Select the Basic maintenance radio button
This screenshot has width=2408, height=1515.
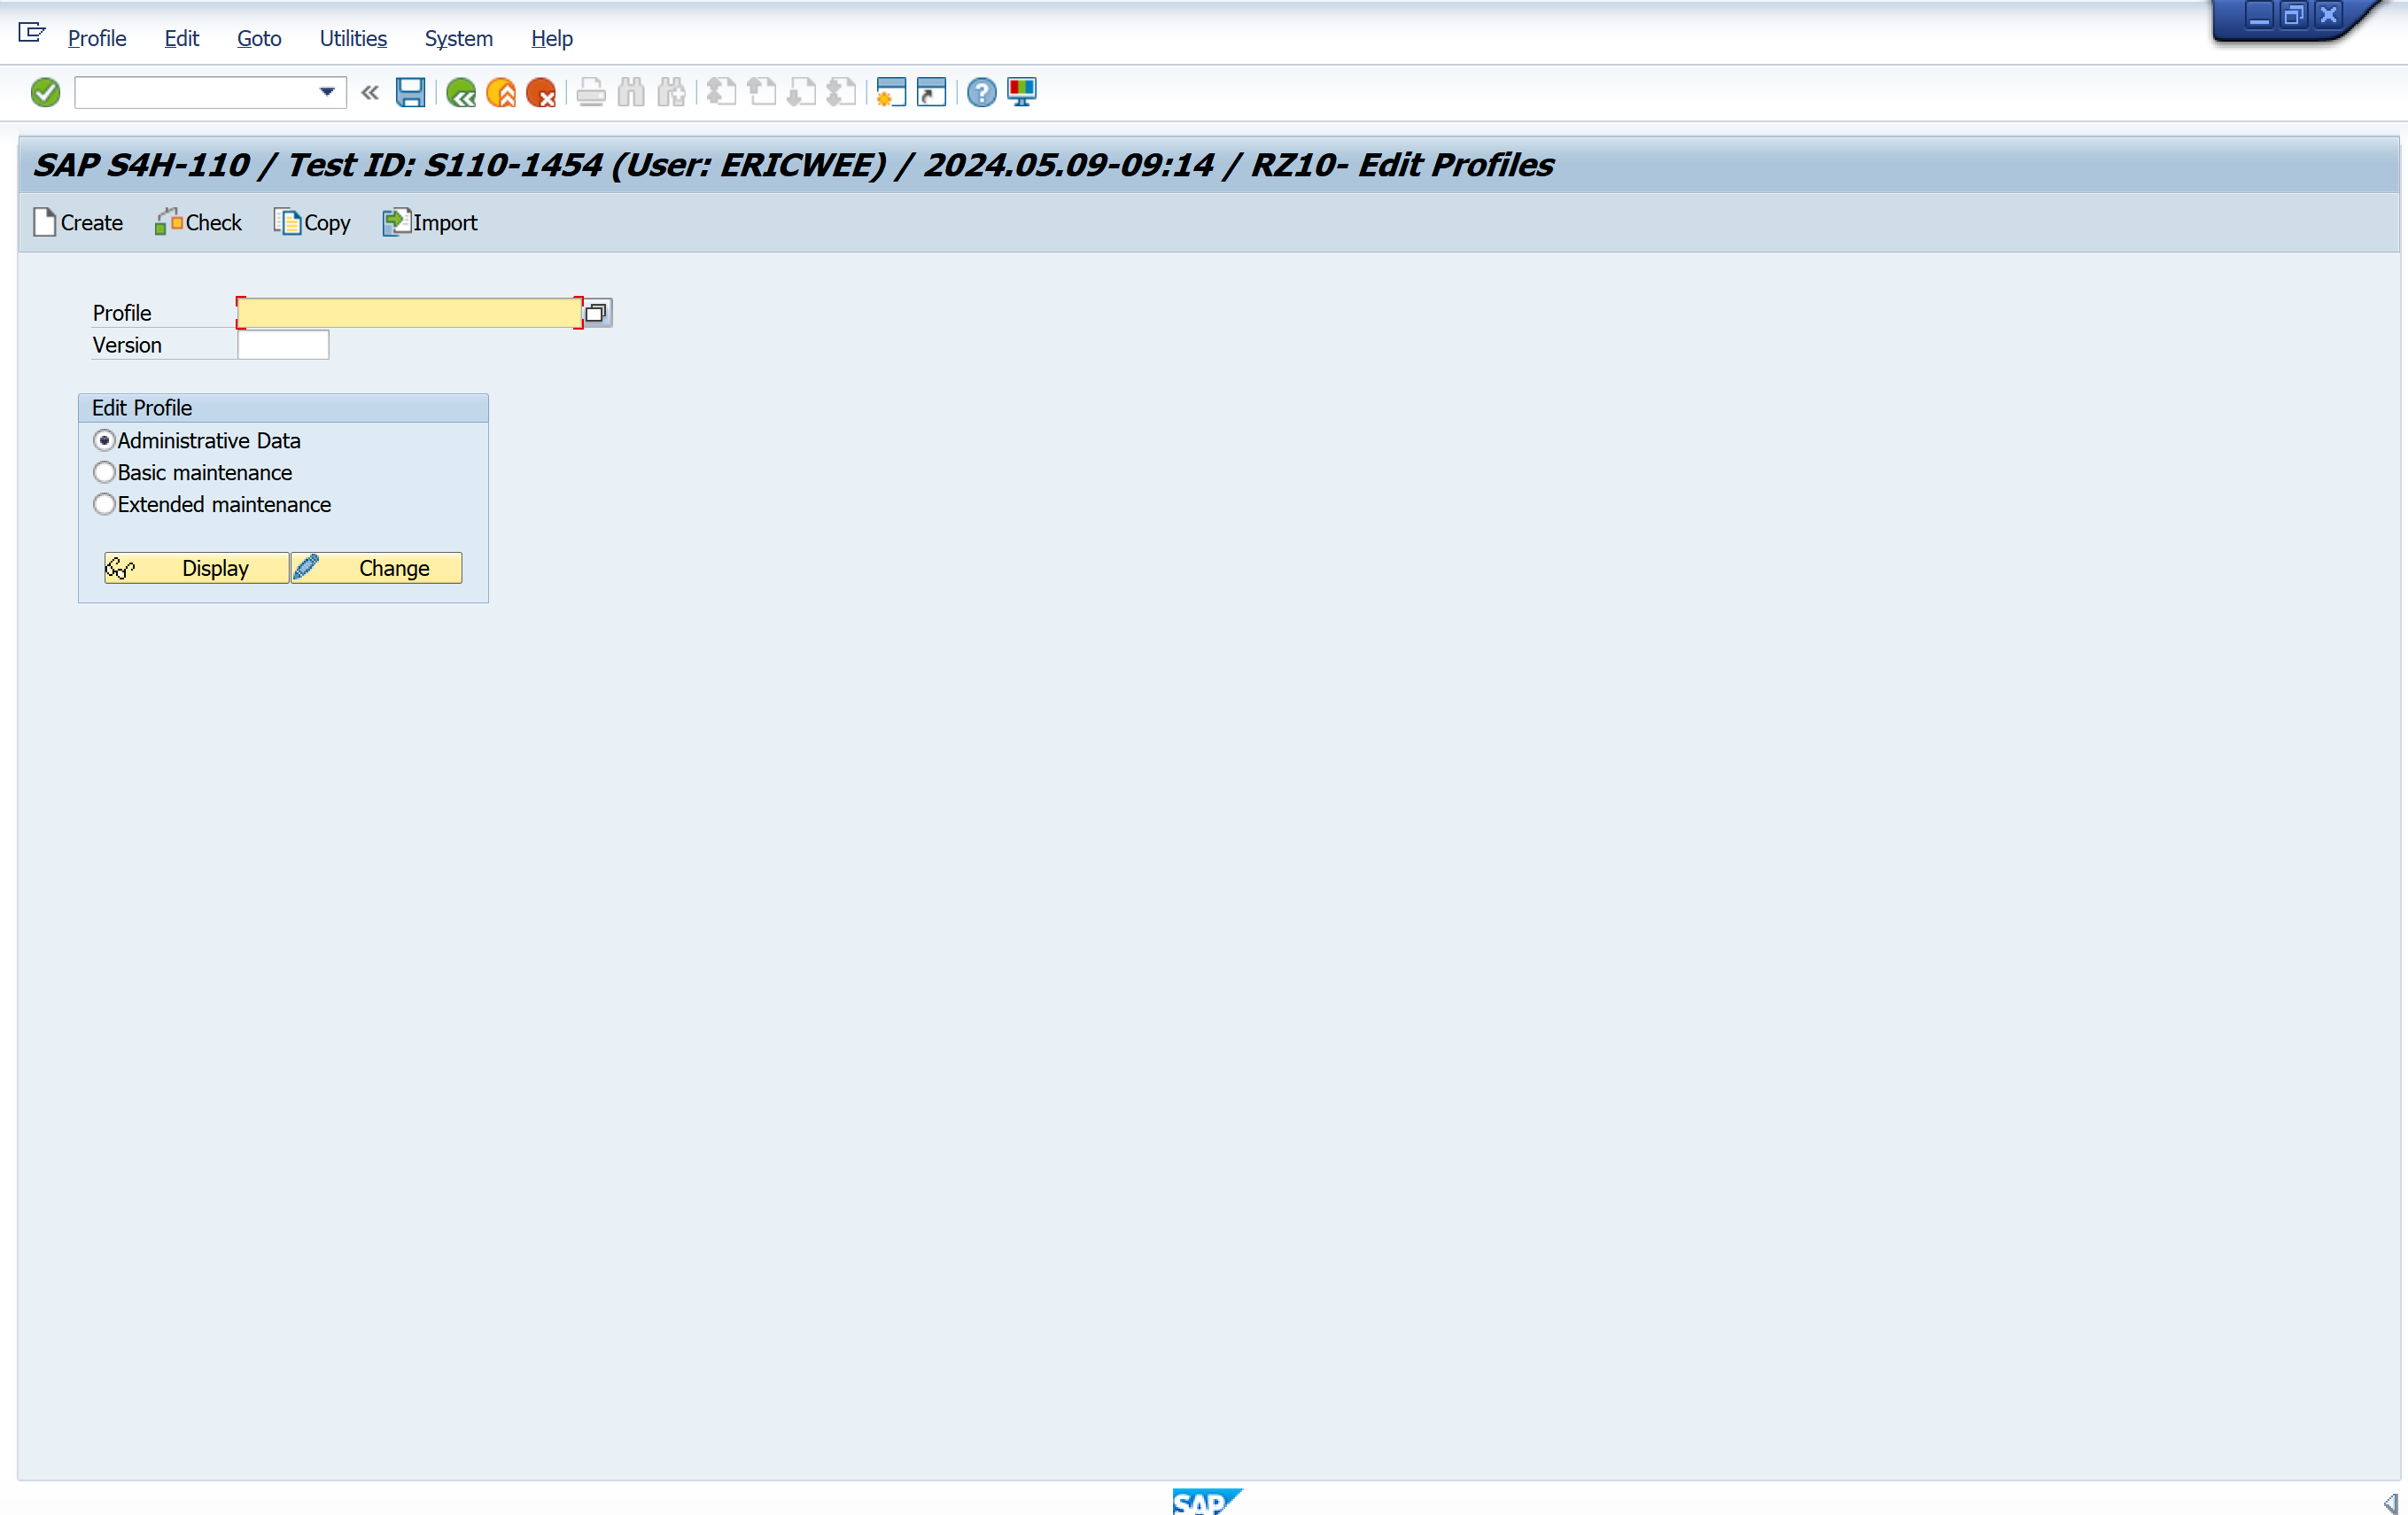coord(104,473)
